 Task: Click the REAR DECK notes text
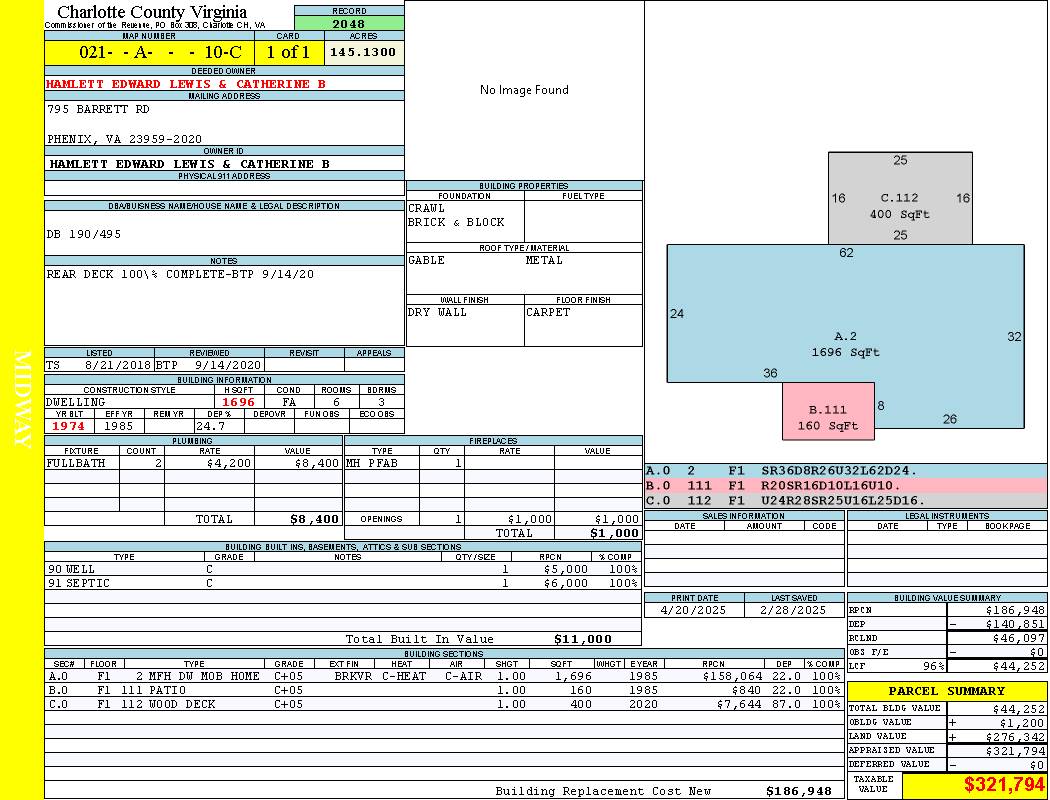pos(179,274)
